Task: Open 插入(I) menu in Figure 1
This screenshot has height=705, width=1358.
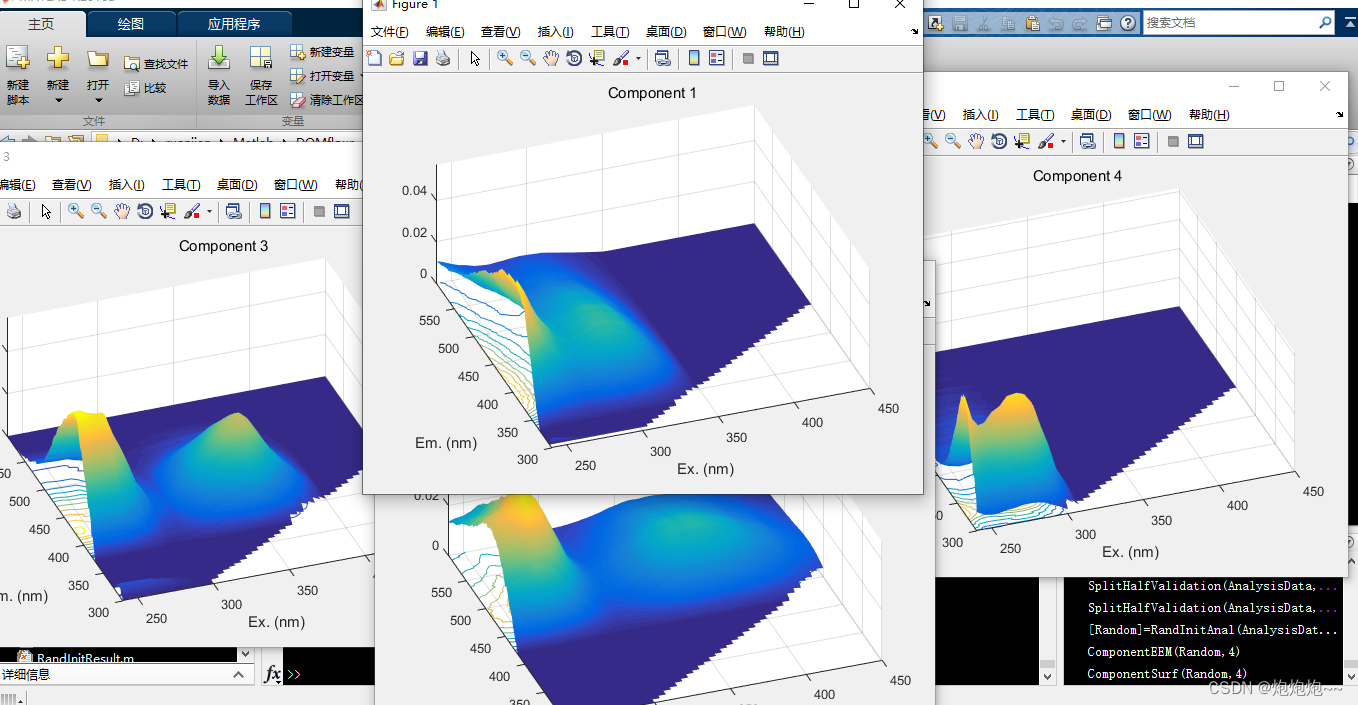Action: click(x=555, y=32)
